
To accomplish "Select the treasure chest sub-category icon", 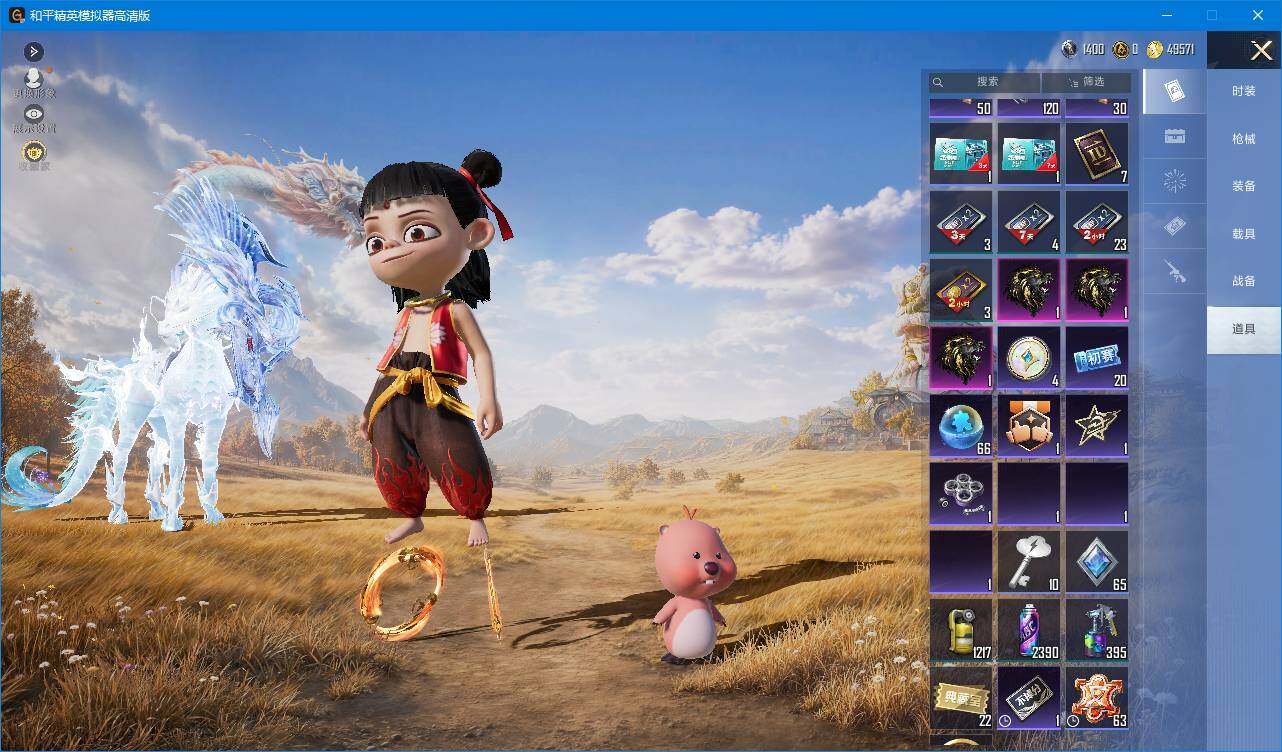I will click(1175, 137).
